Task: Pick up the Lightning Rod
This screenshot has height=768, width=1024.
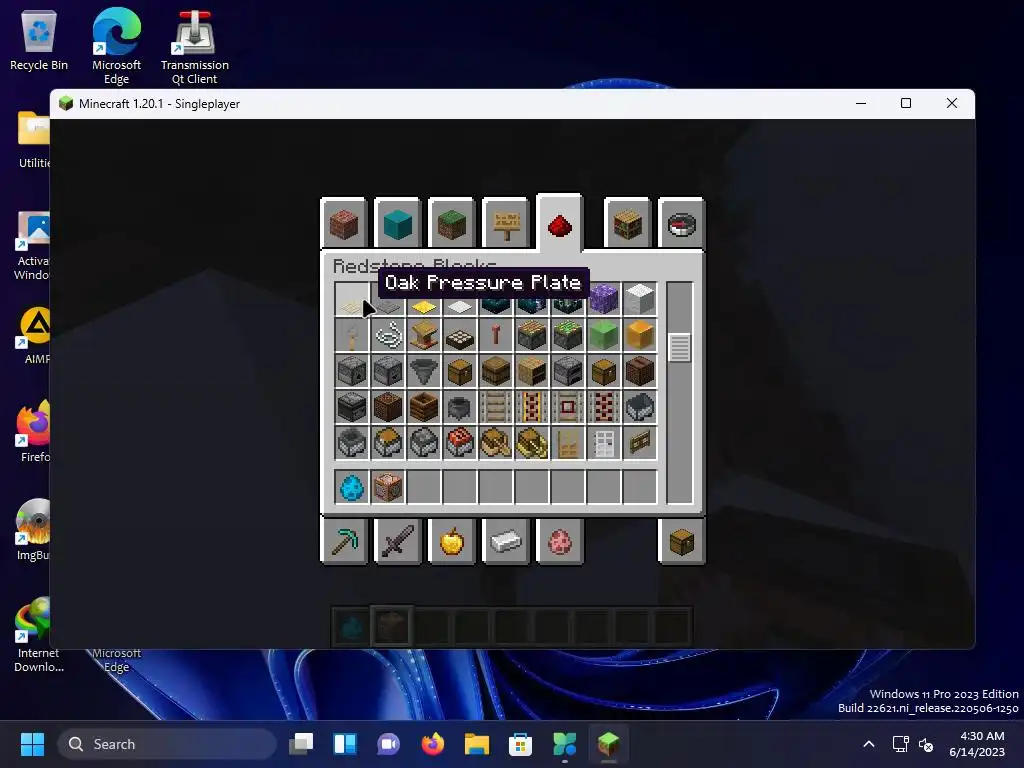Action: 496,336
